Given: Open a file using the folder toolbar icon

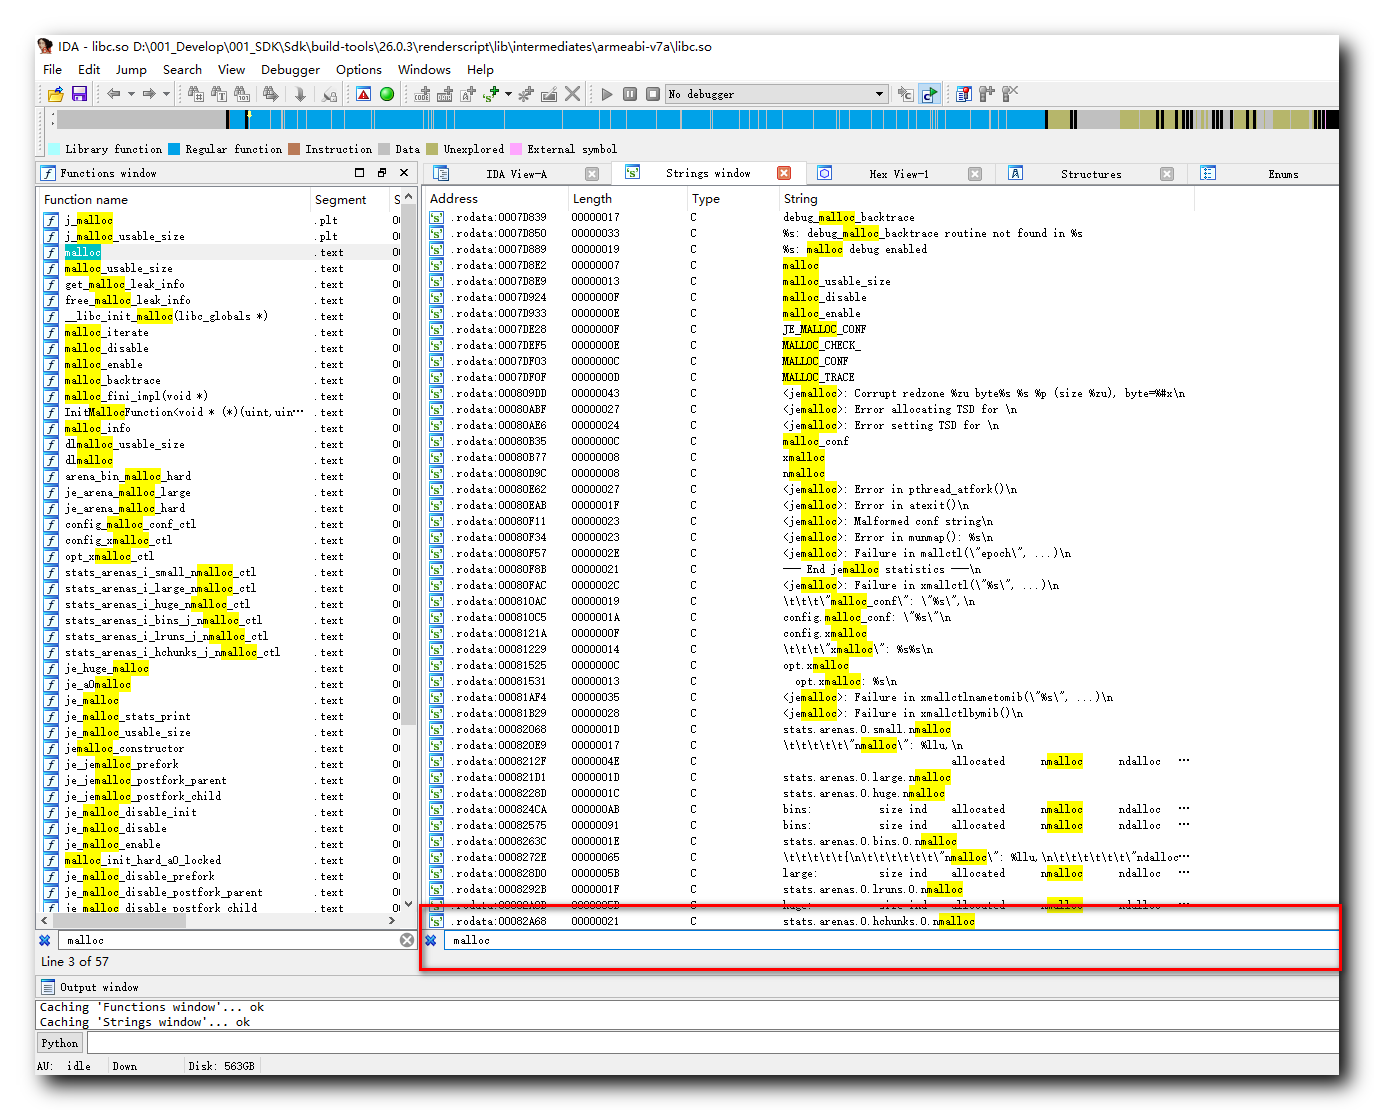Looking at the screenshot, I should pyautogui.click(x=56, y=93).
